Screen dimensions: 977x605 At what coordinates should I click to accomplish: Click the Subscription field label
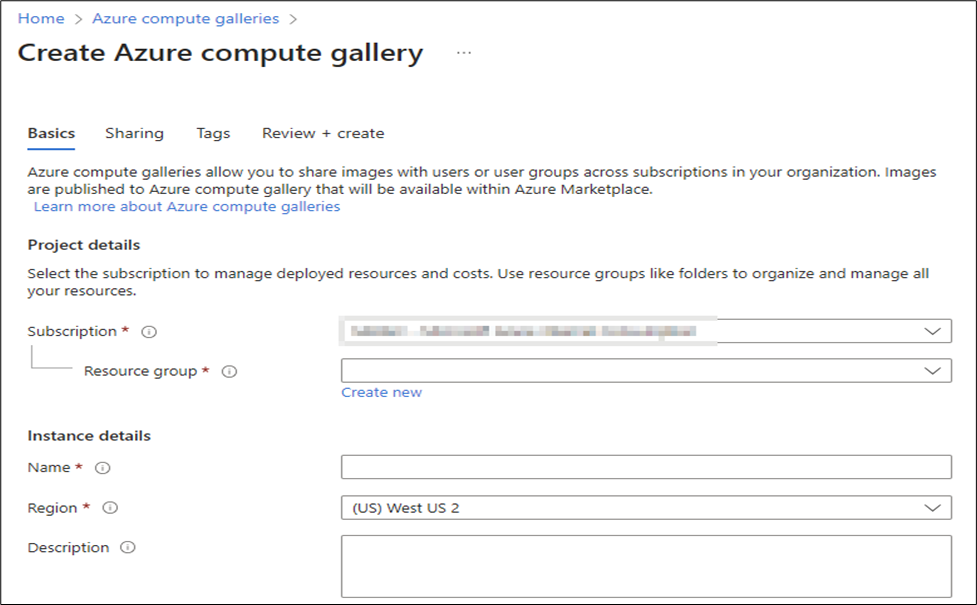point(72,331)
